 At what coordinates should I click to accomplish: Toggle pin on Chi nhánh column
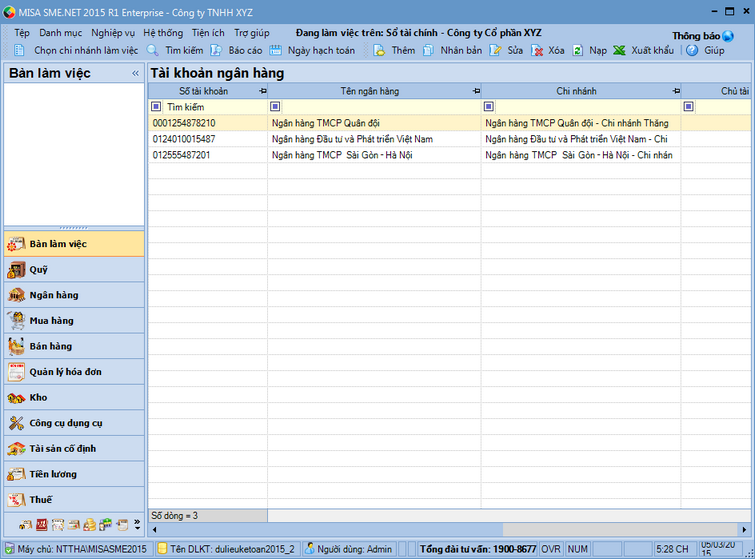tap(676, 91)
